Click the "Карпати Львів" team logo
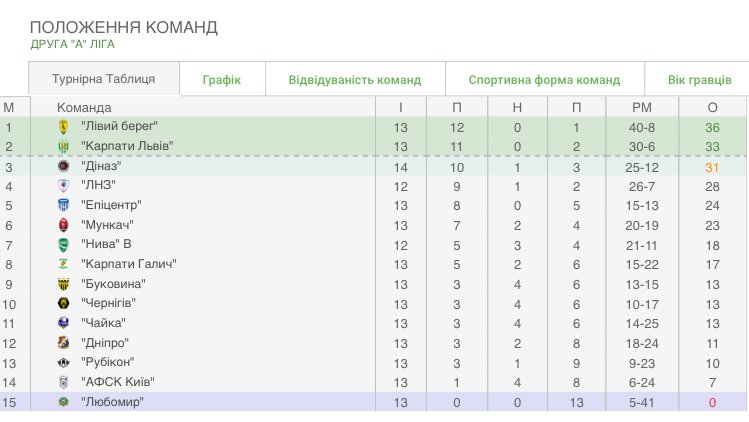749x422 pixels. coord(63,147)
